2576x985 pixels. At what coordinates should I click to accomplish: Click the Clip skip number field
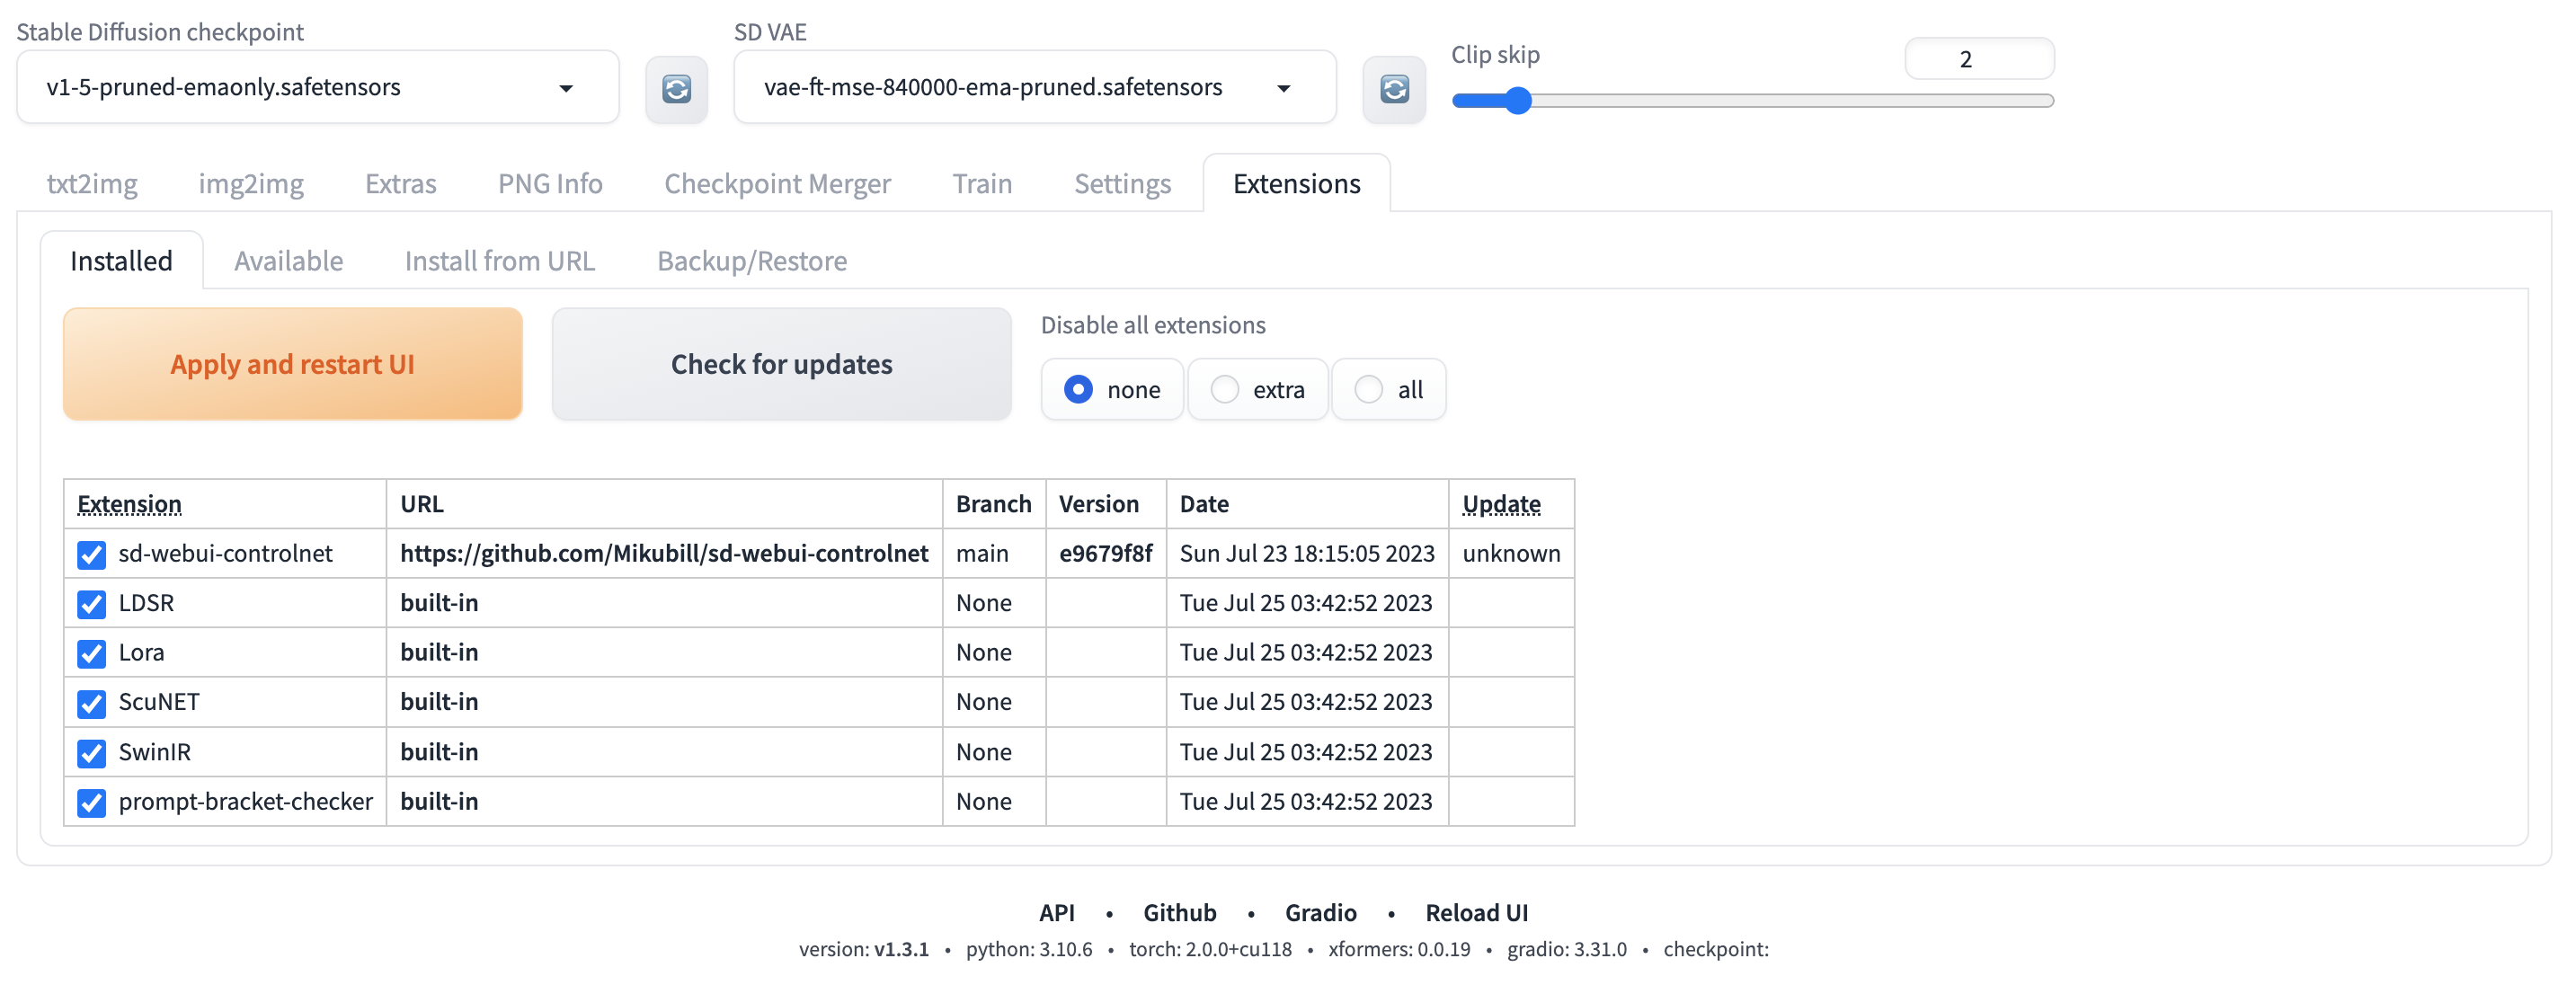coord(1978,59)
